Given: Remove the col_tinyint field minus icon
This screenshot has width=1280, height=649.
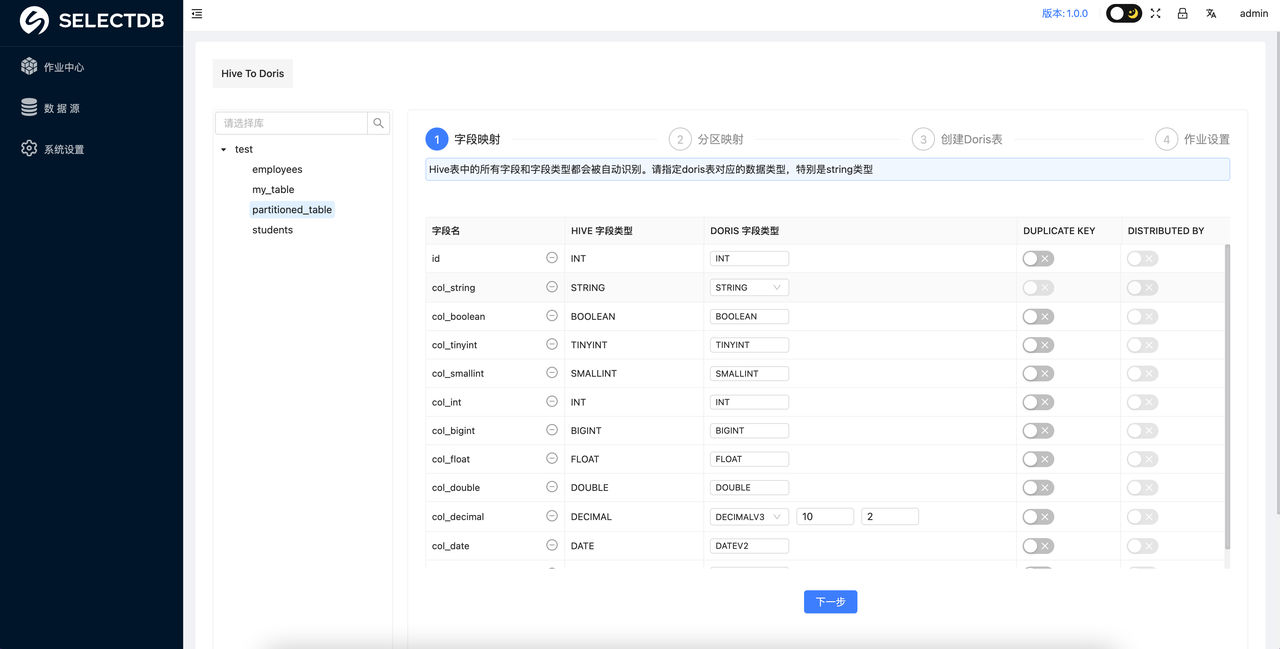Looking at the screenshot, I should 552,344.
